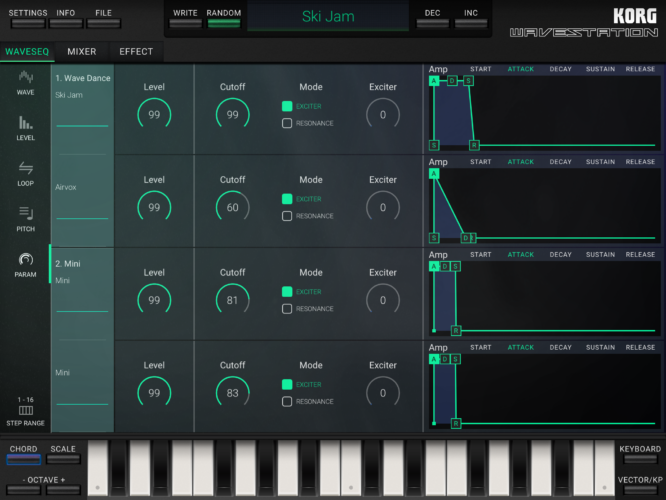Play the leftmost white piano key
666x500 pixels.
coord(98,468)
